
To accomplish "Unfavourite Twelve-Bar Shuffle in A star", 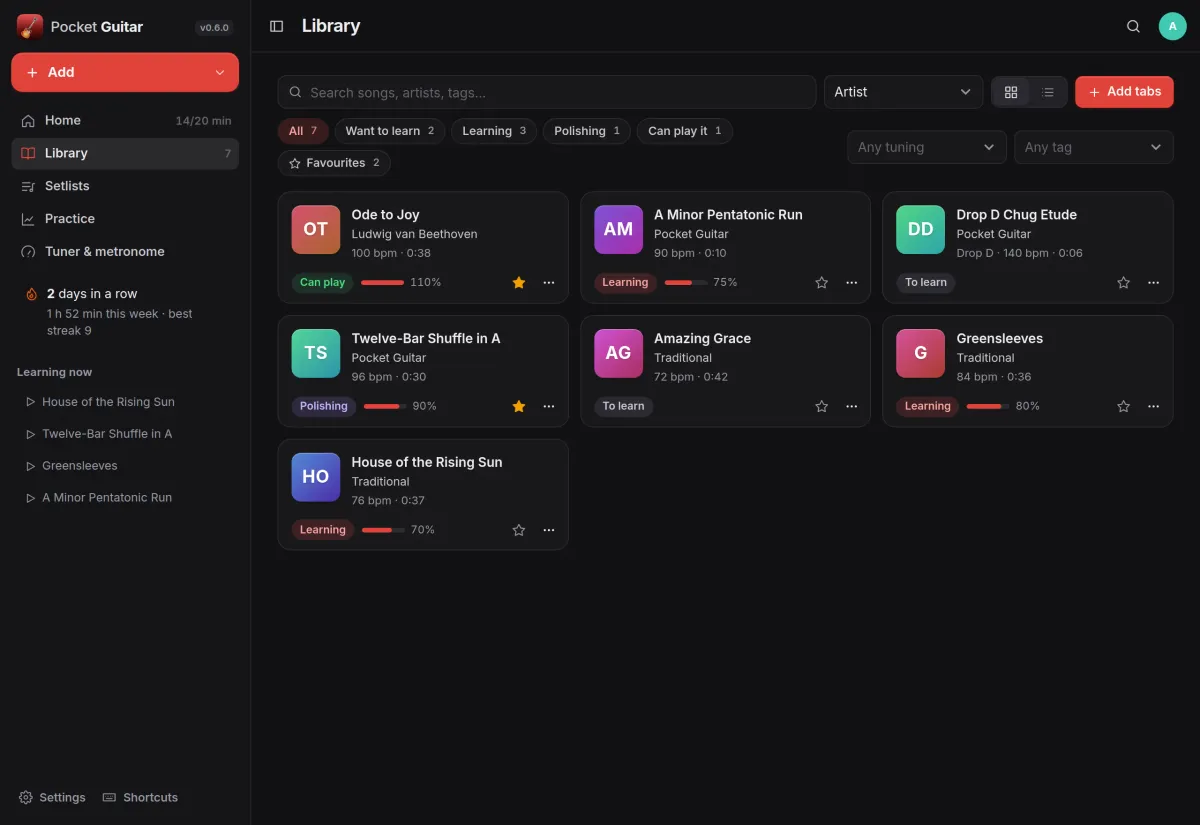I will 519,406.
